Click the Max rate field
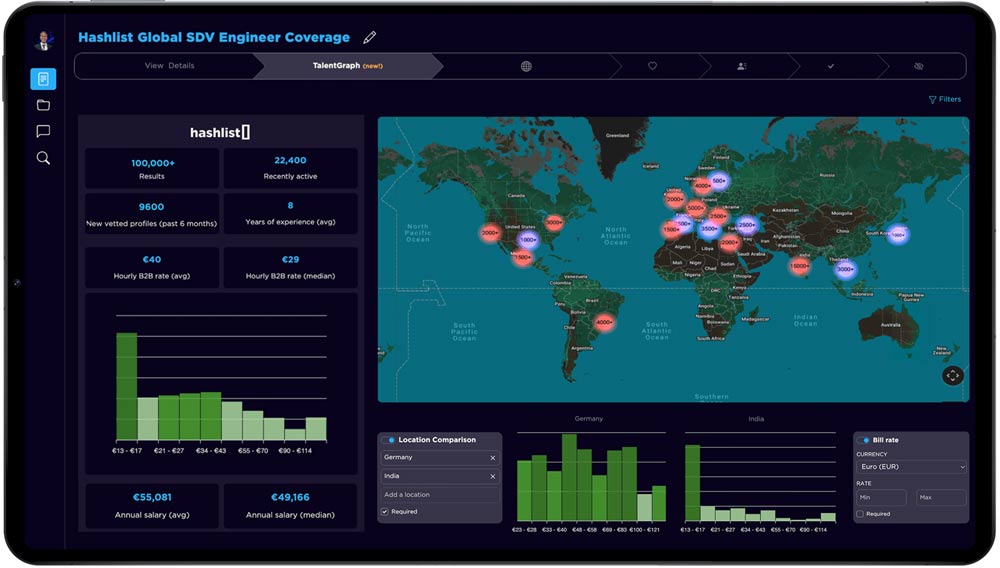The width and height of the screenshot is (1000, 568). point(941,498)
